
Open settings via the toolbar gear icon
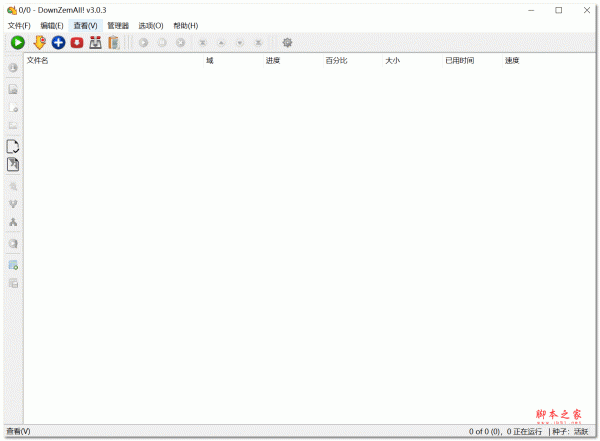[287, 42]
